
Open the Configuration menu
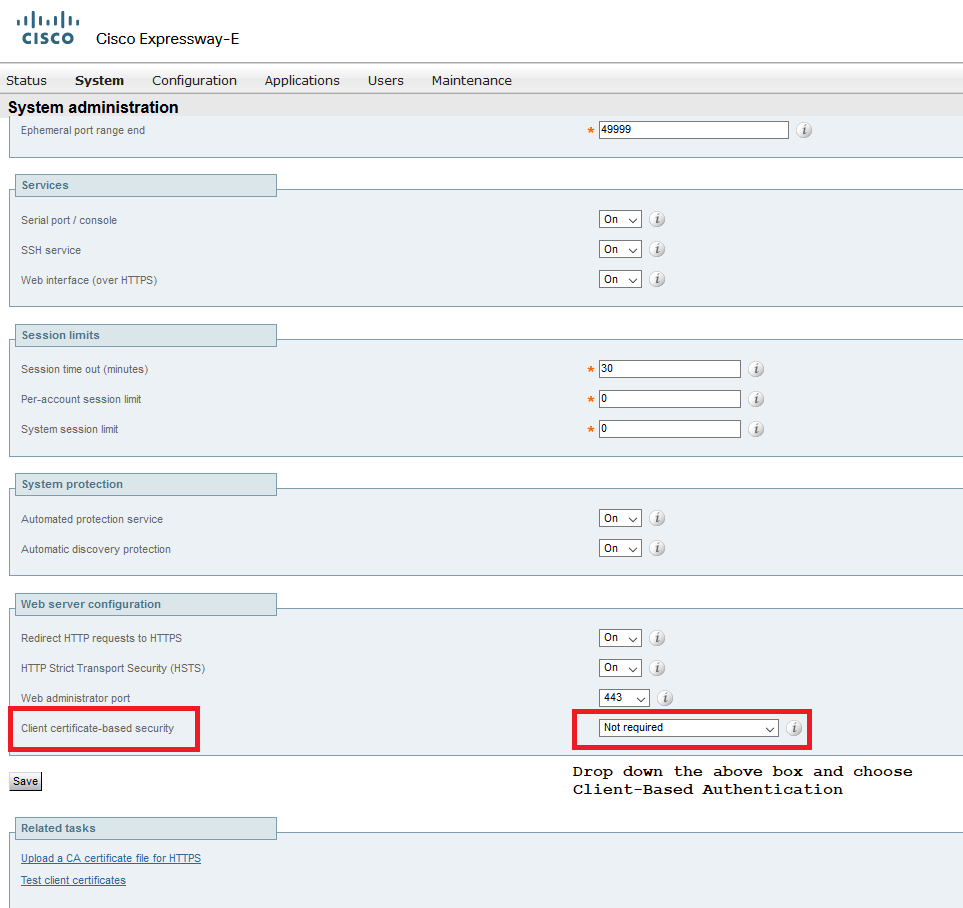point(194,80)
